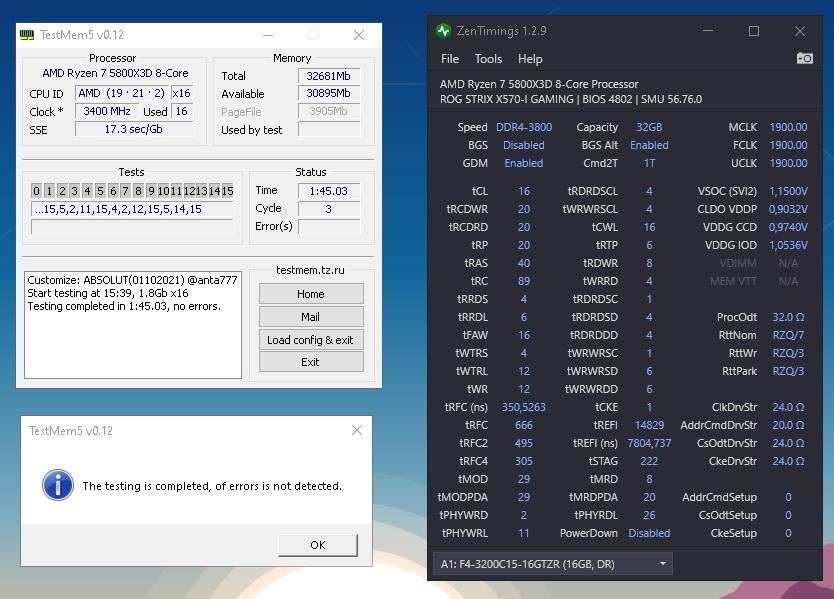
Task: Click the blue info icon in TestMem5 dialog
Action: (57, 485)
